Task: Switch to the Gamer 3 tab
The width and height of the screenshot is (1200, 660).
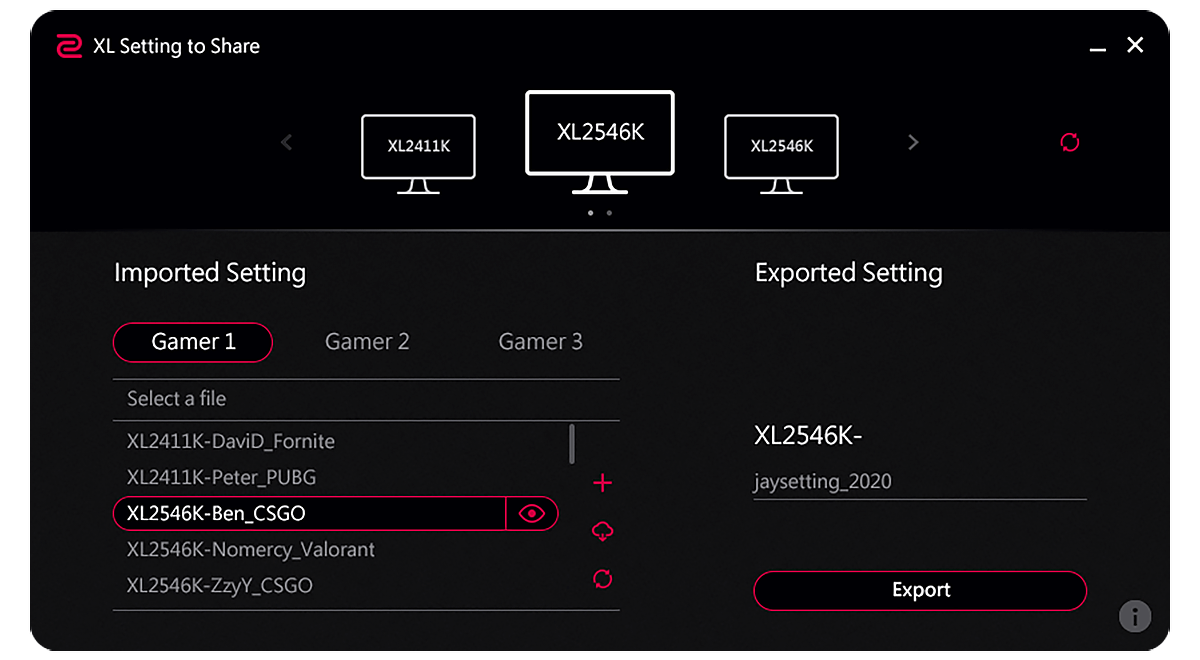Action: (540, 341)
